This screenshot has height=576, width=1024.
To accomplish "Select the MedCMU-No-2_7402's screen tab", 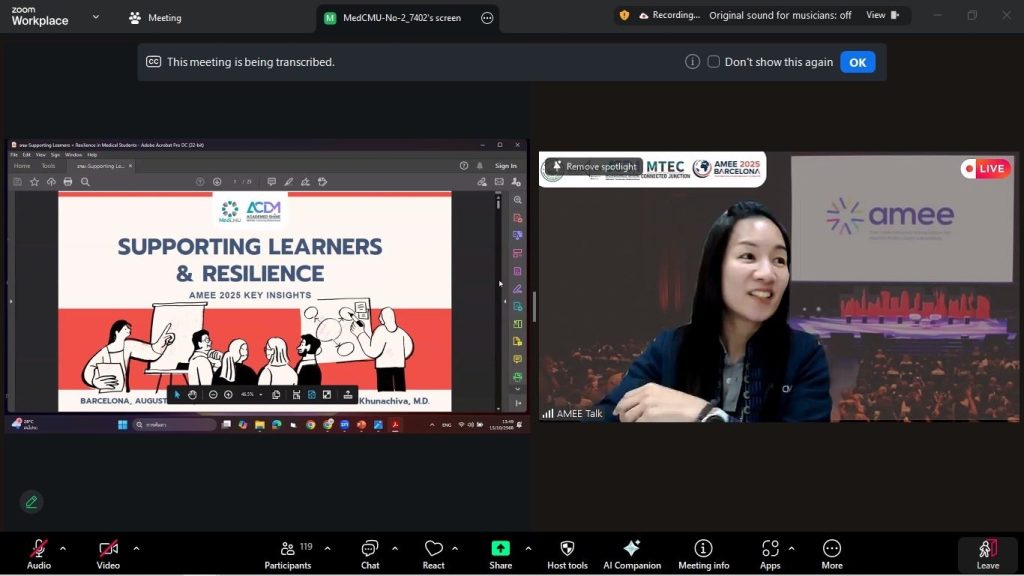I will coord(396,18).
